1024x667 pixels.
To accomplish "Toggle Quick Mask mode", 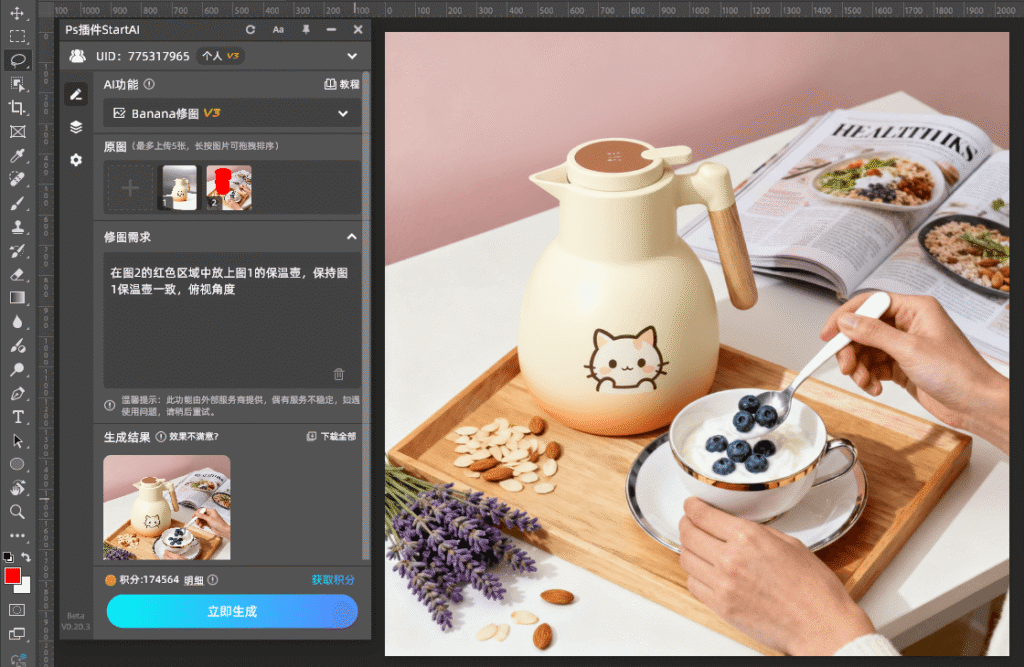I will [x=17, y=609].
